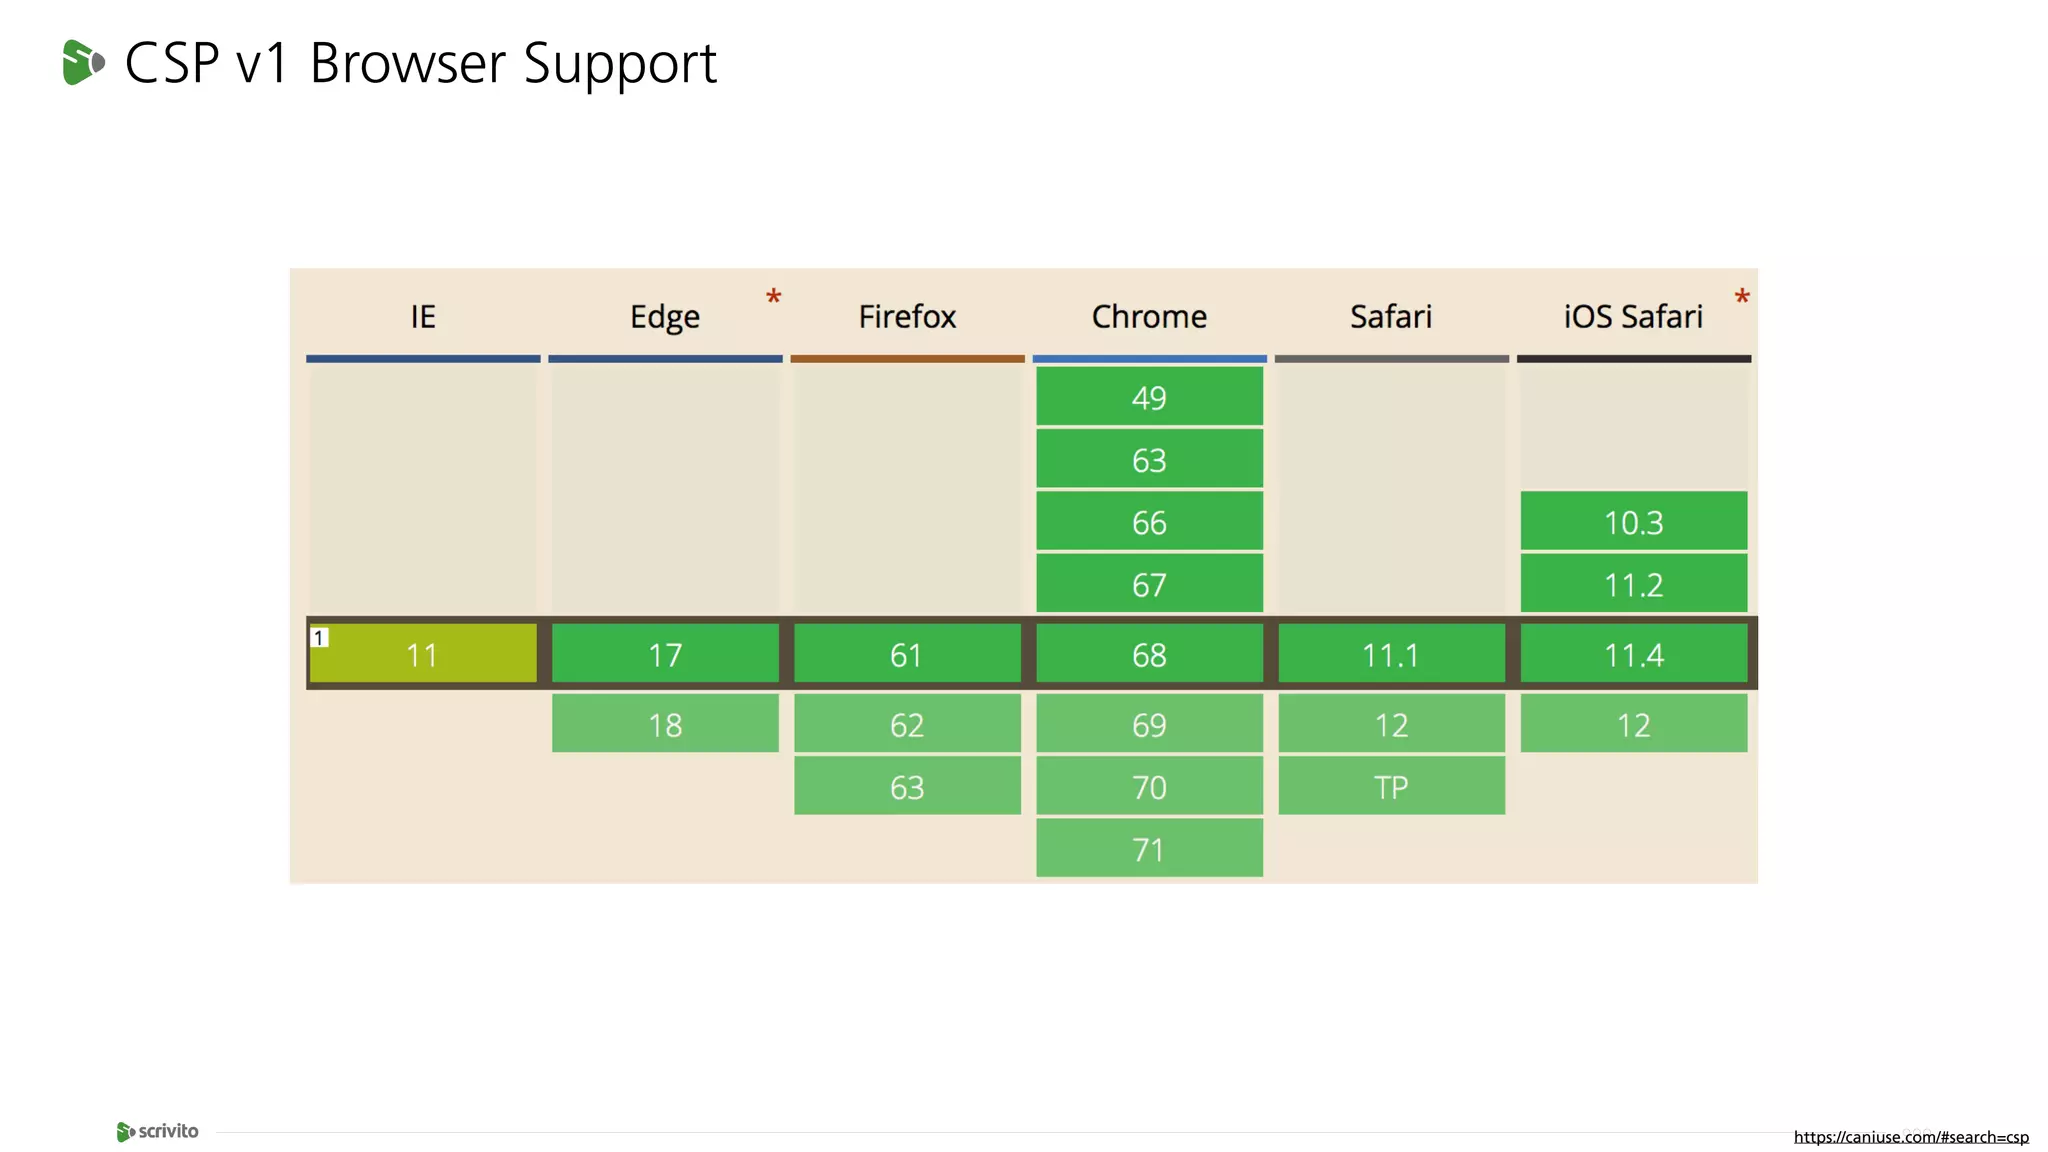Click the Safari 11.1 current version cell
Image resolution: width=2048 pixels, height=1152 pixels.
tap(1391, 655)
